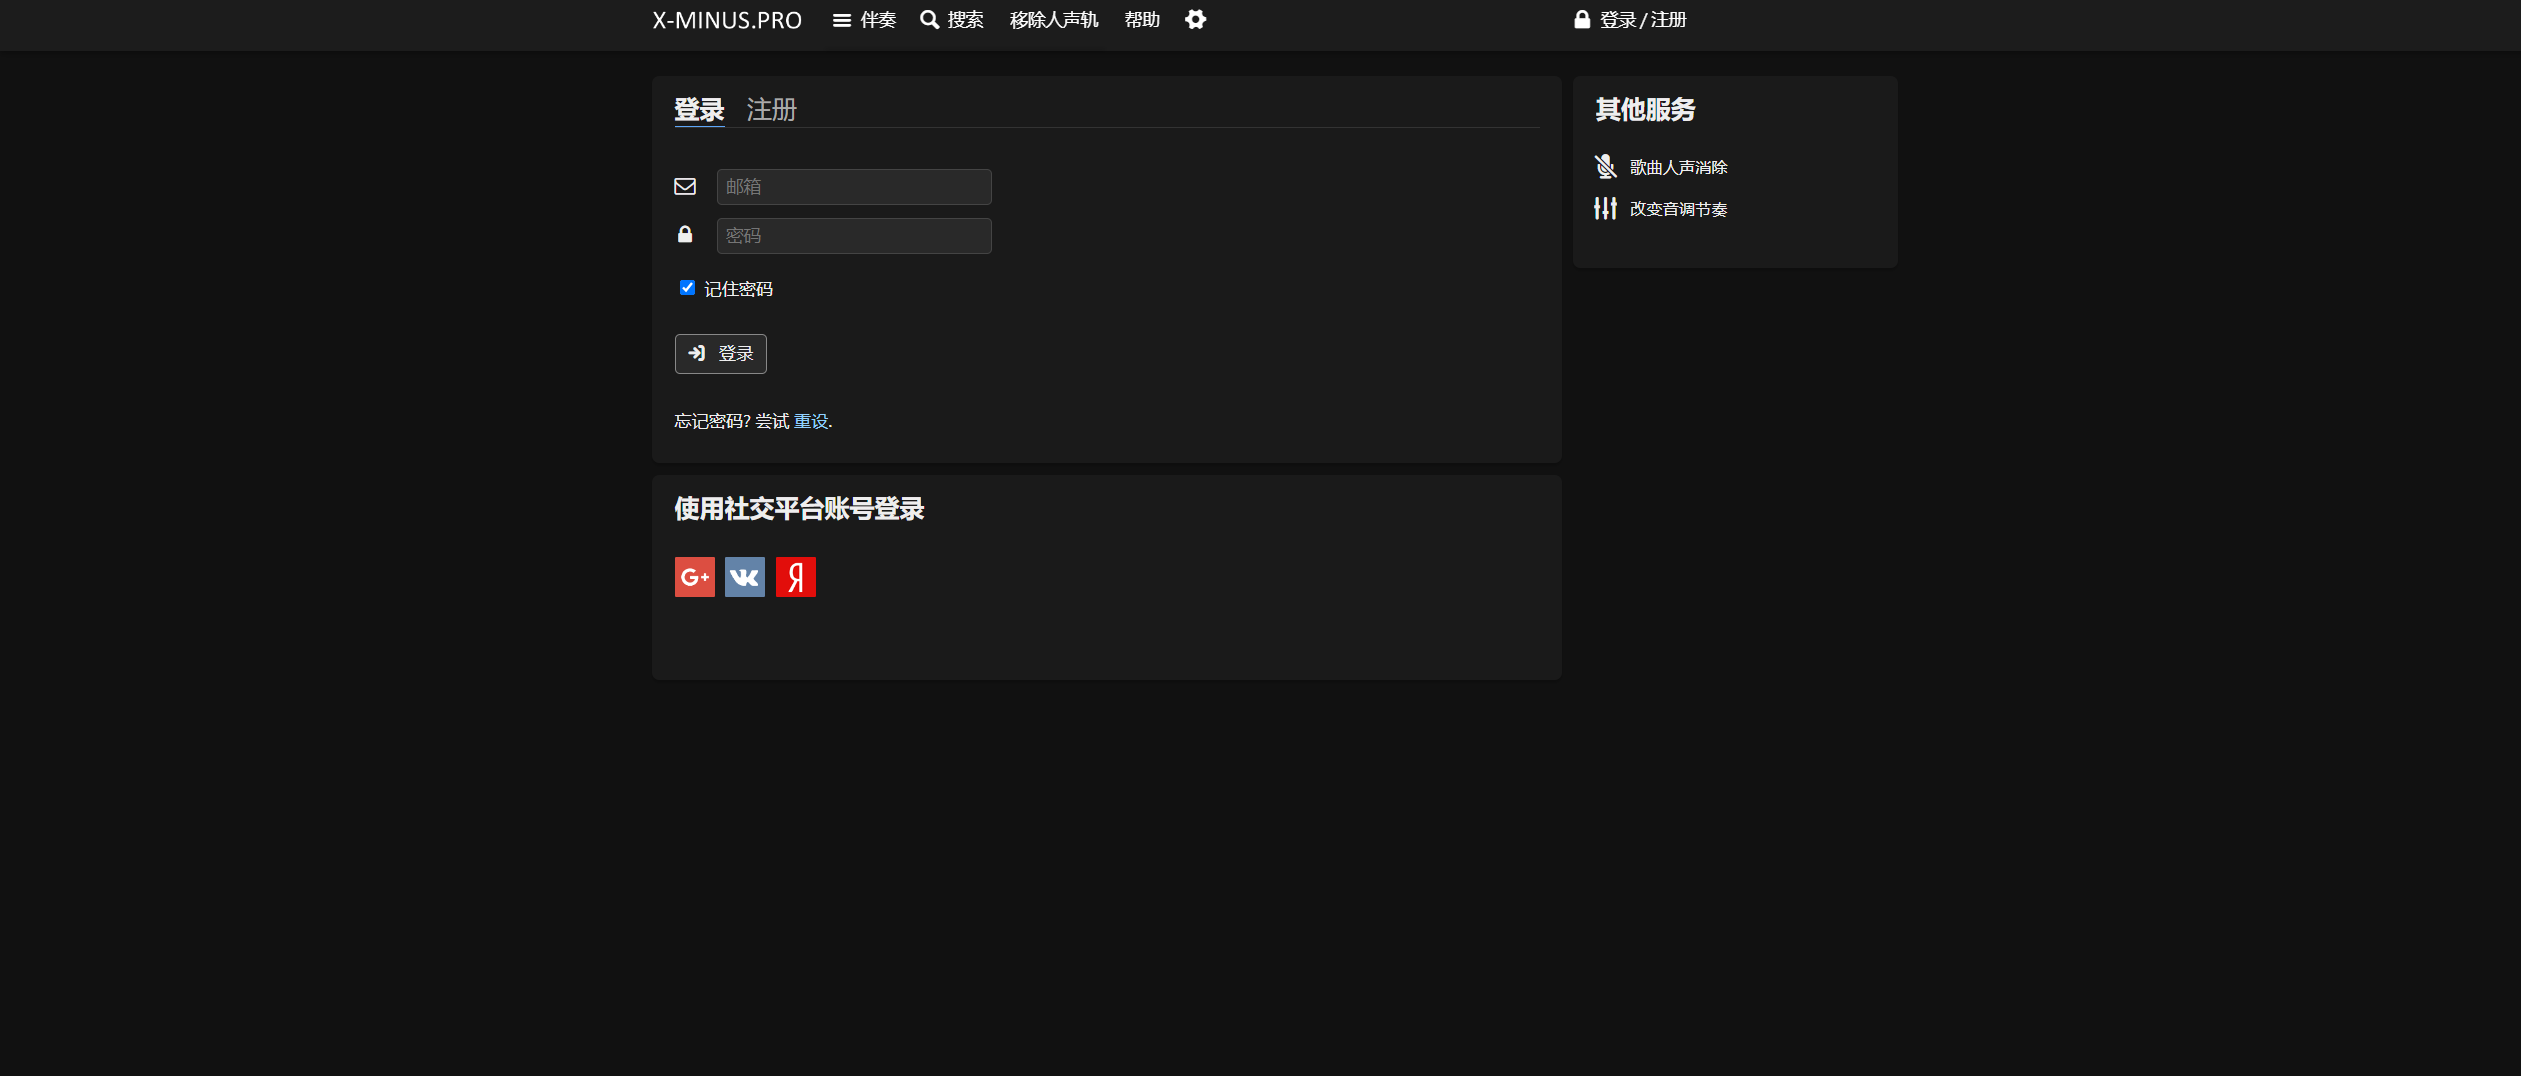Image resolution: width=2521 pixels, height=1076 pixels.
Task: Click the Yandex login icon
Action: tap(795, 577)
